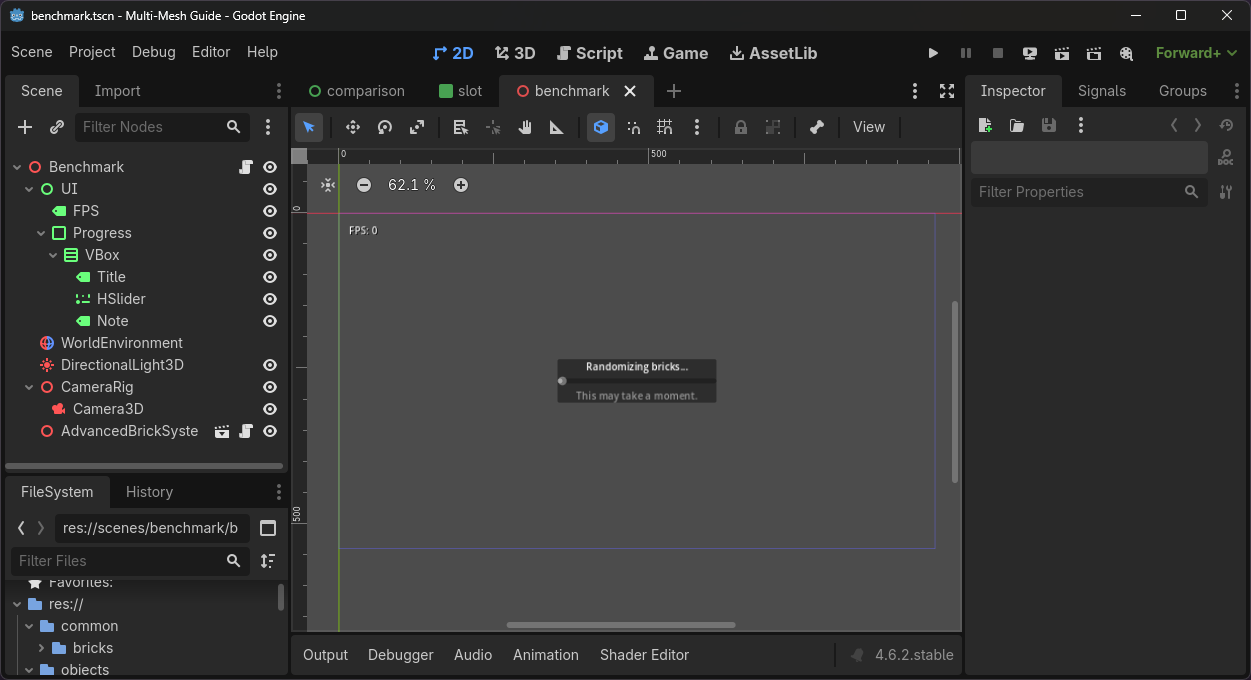Open Inspector object history clock icon
The height and width of the screenshot is (680, 1251).
tap(1226, 125)
